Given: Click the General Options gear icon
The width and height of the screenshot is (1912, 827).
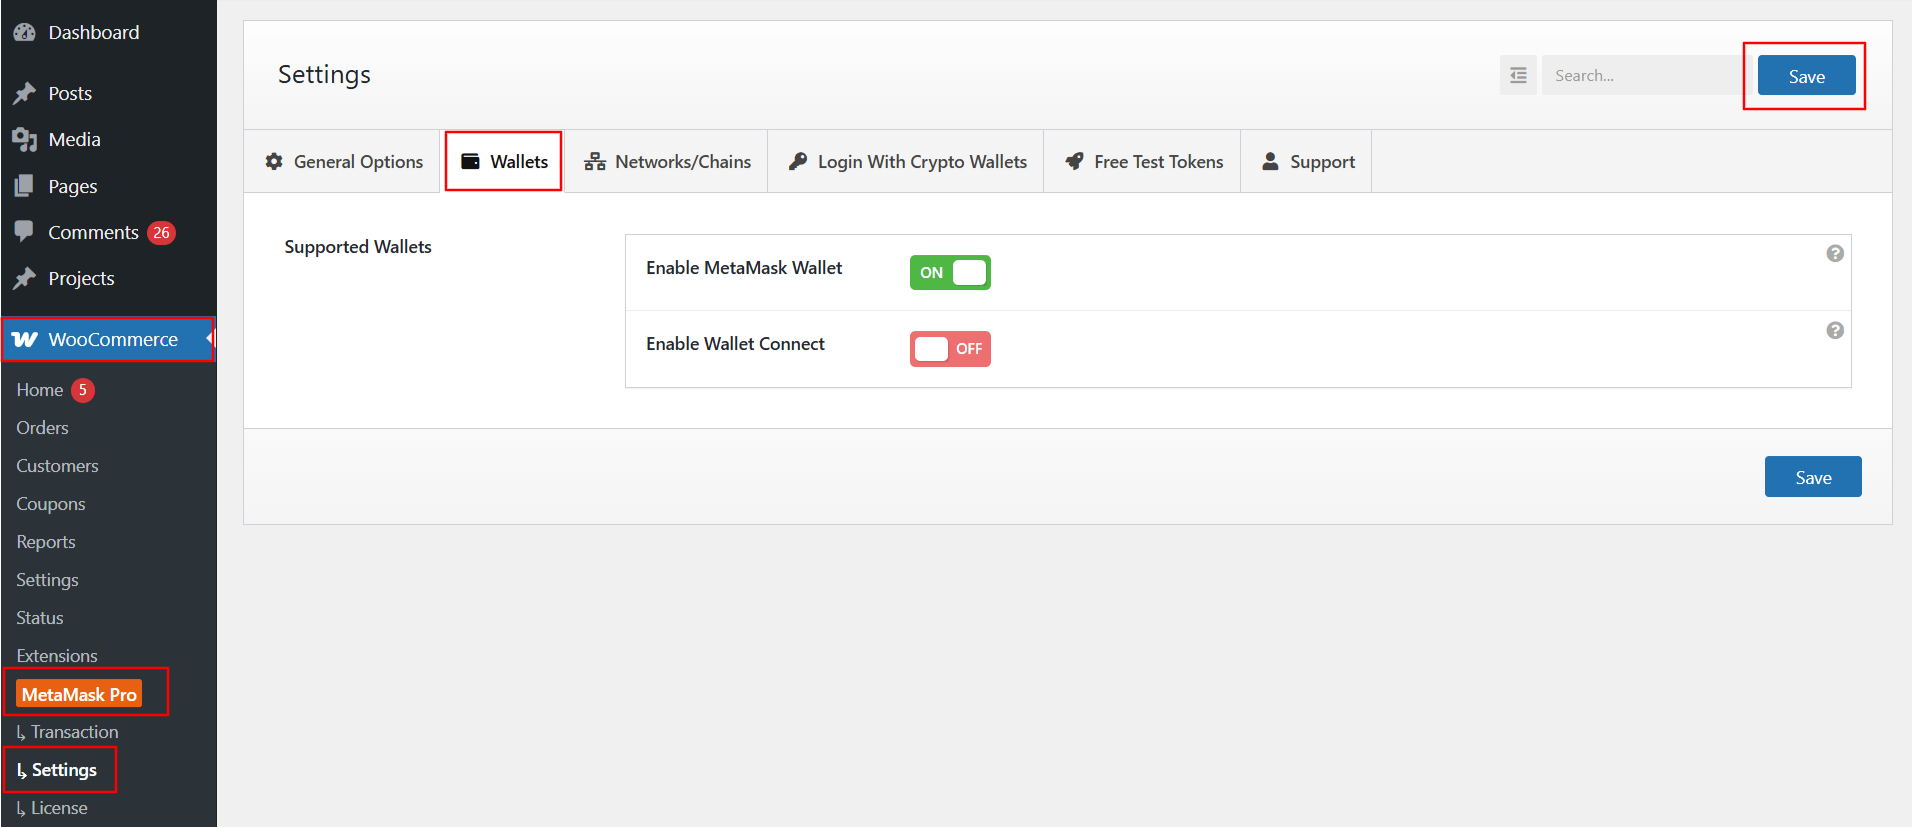Looking at the screenshot, I should pyautogui.click(x=274, y=161).
